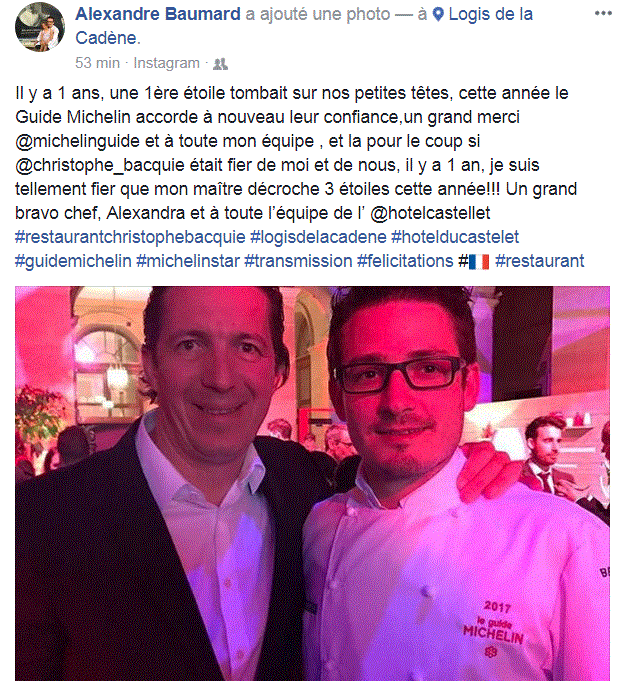This screenshot has height=681, width=623.
Task: Open the #logisdelacadene hashtag
Action: [x=318, y=238]
